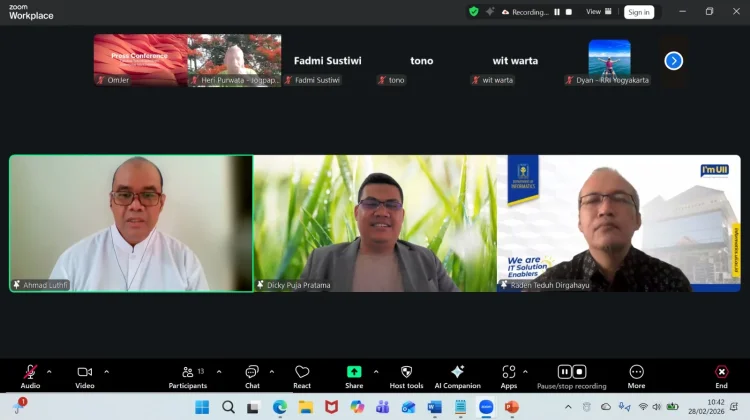Stop recording using top bar stop icon
The width and height of the screenshot is (750, 420).
(569, 12)
